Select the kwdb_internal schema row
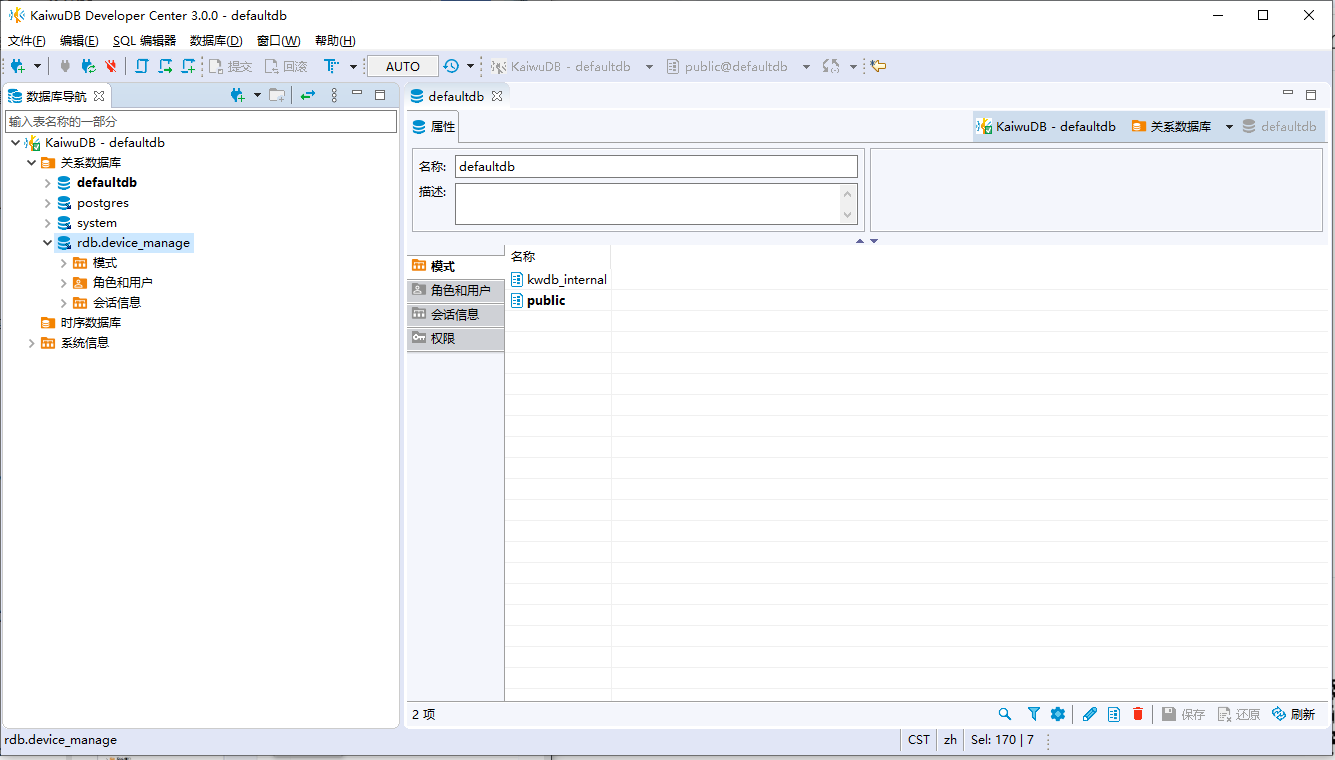 559,280
